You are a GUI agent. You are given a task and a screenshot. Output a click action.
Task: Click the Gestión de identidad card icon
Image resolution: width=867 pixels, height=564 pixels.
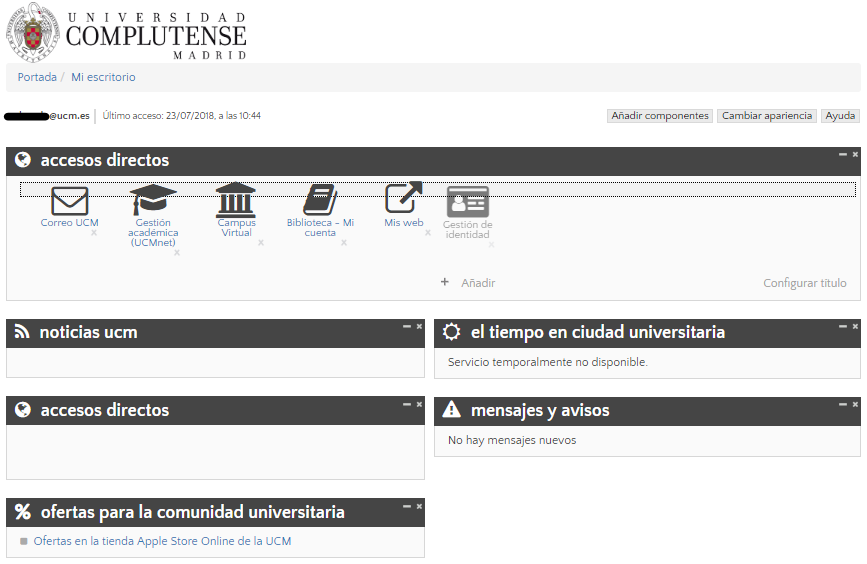tap(468, 202)
